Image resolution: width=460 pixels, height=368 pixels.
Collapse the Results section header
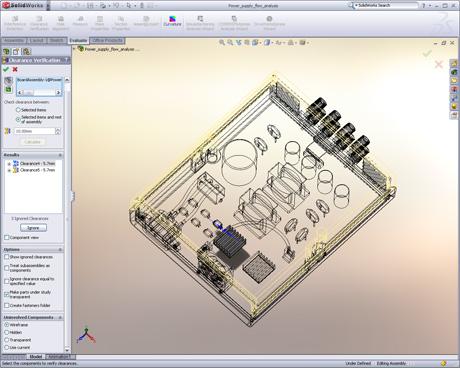coord(60,155)
